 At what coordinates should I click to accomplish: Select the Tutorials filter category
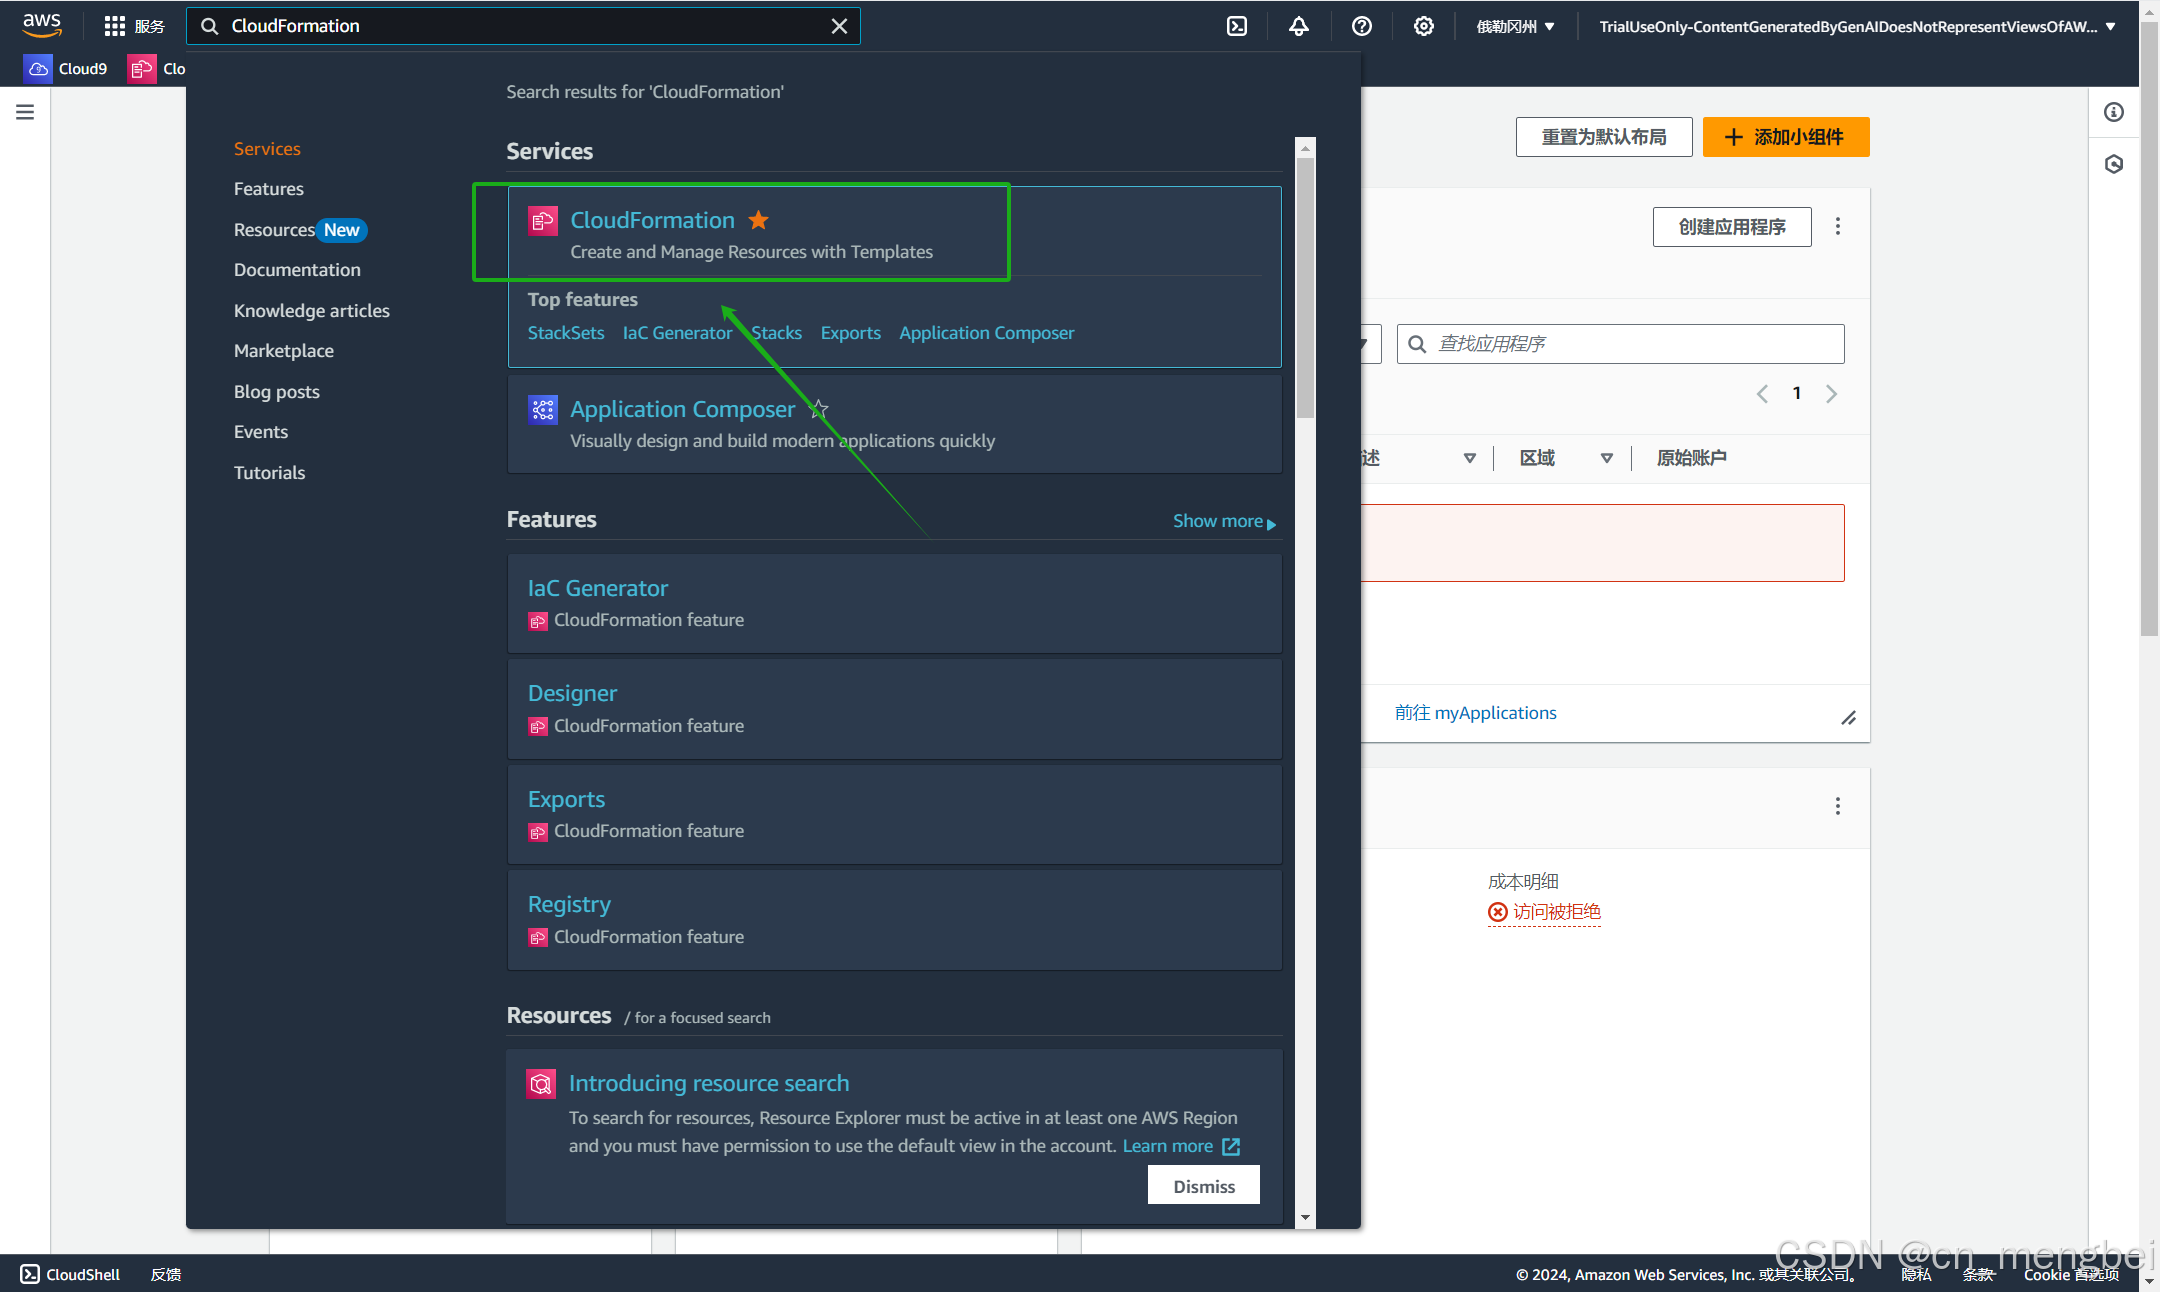tap(270, 473)
